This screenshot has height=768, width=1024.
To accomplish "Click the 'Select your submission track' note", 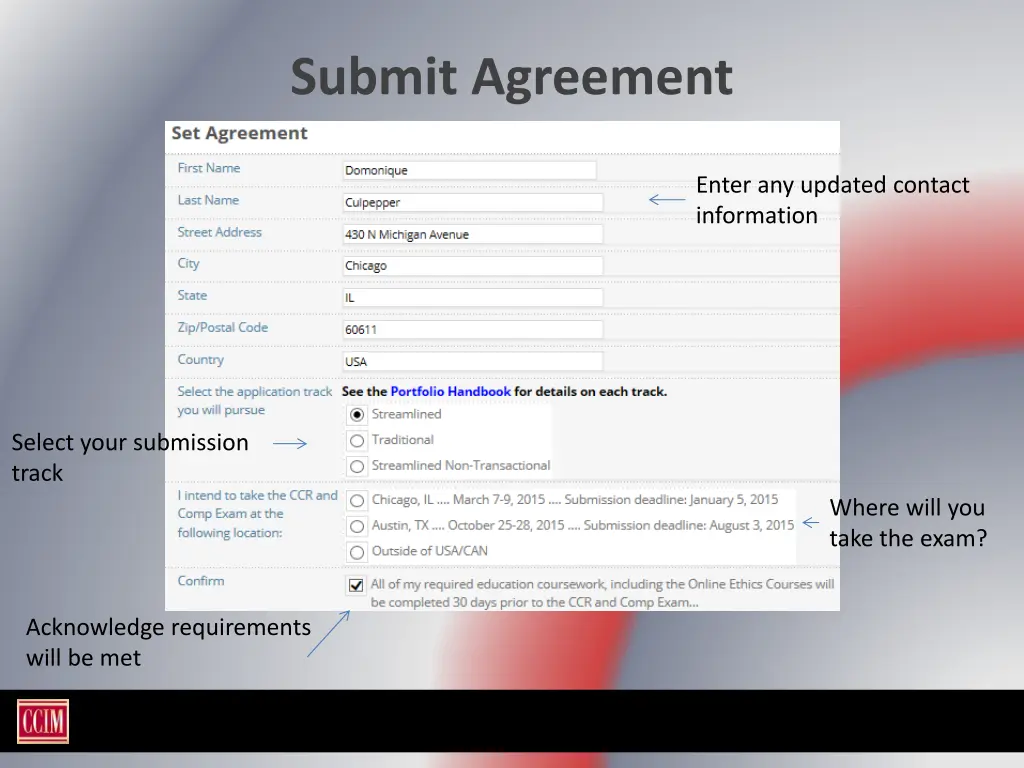I will click(x=130, y=458).
